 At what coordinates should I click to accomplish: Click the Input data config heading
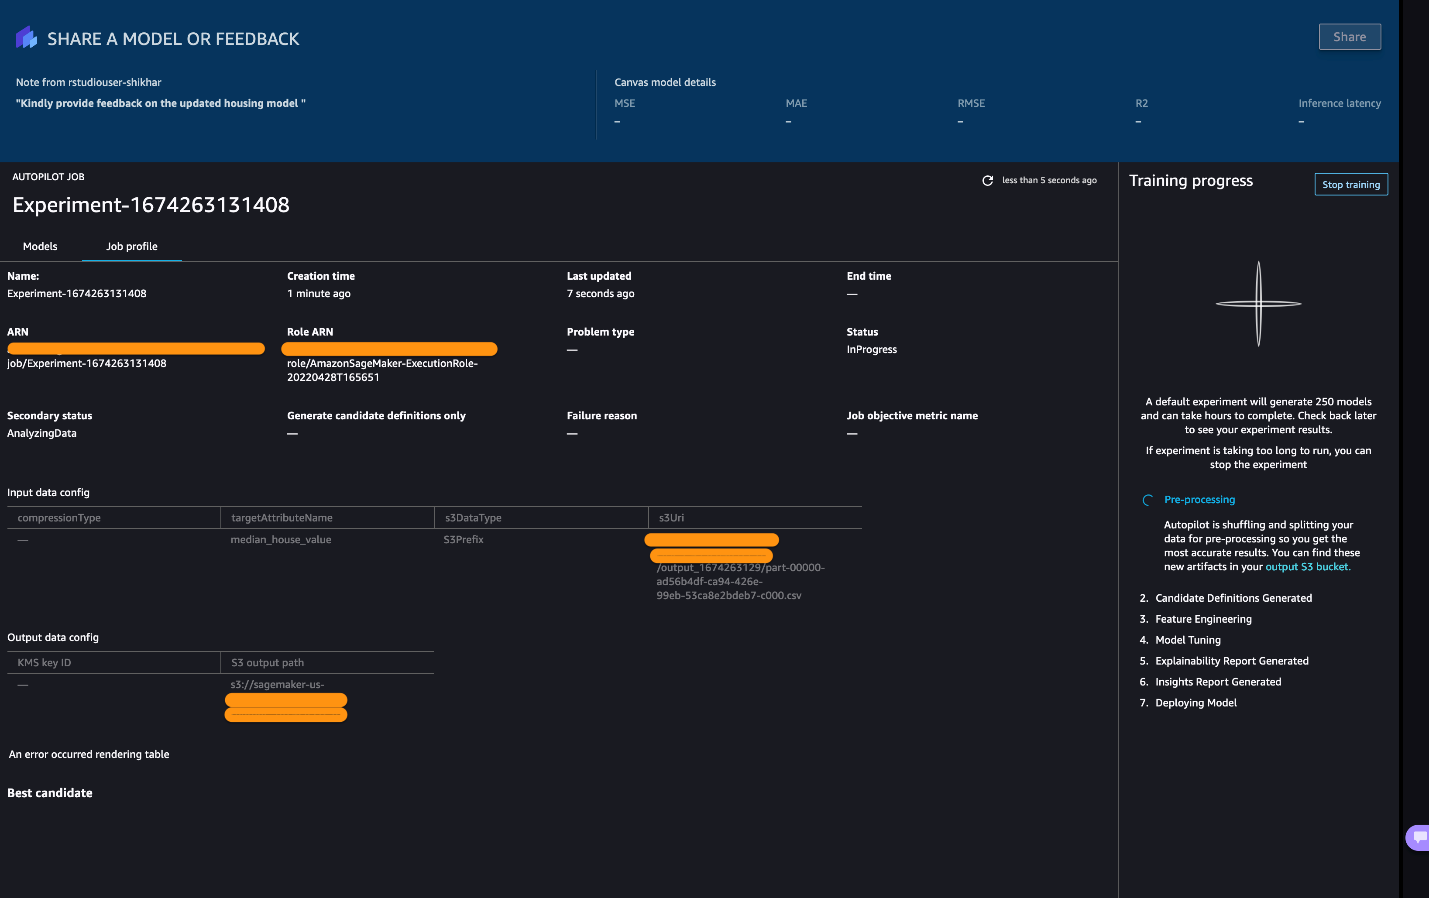pyautogui.click(x=48, y=493)
